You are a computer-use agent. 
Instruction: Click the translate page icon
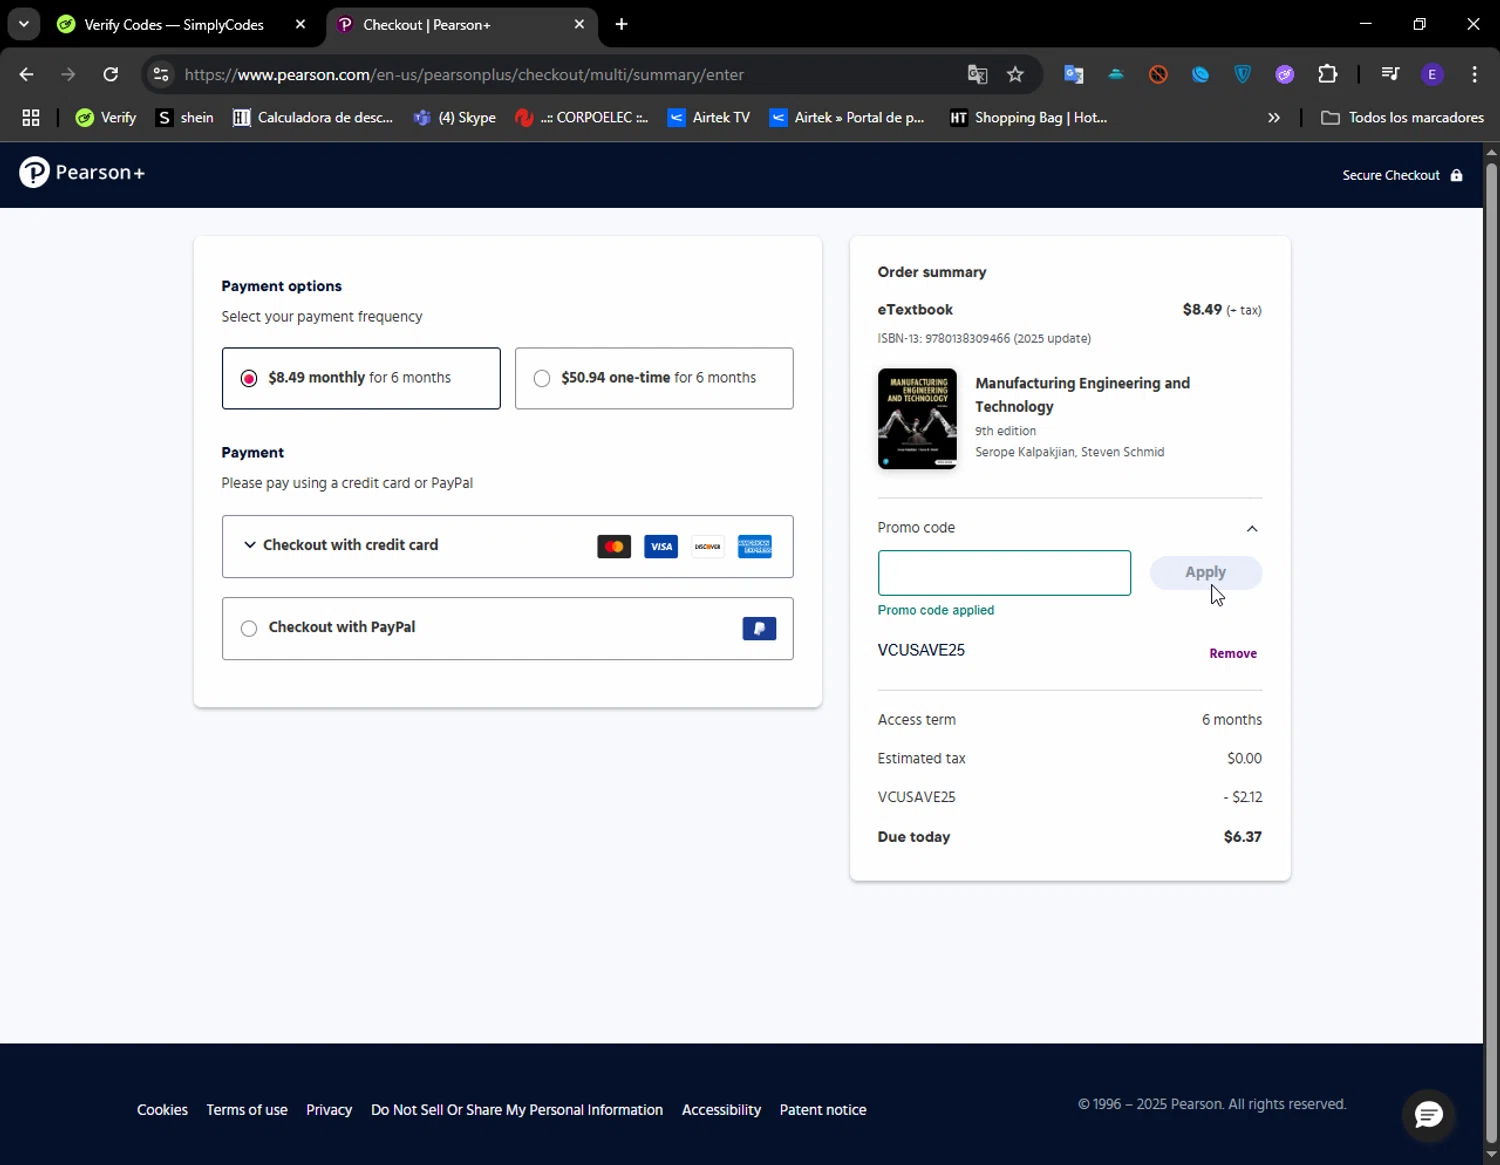click(x=977, y=74)
